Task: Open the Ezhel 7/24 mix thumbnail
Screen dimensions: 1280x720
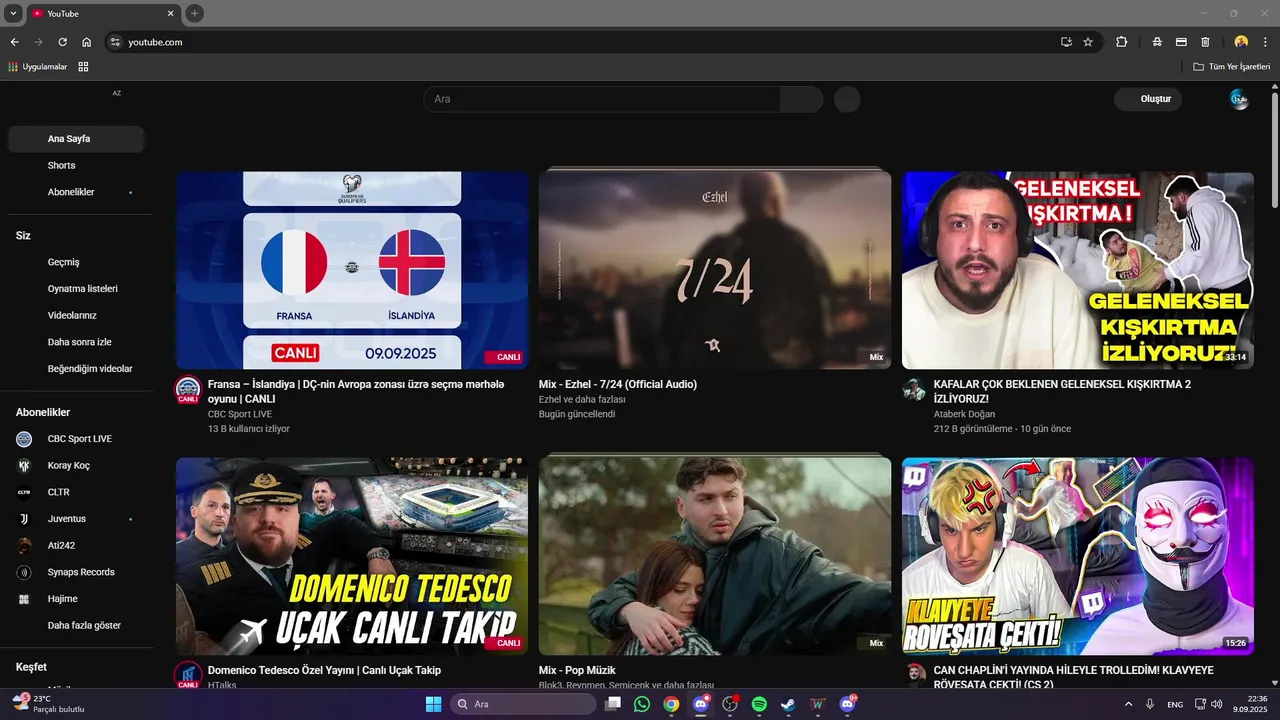Action: point(715,270)
